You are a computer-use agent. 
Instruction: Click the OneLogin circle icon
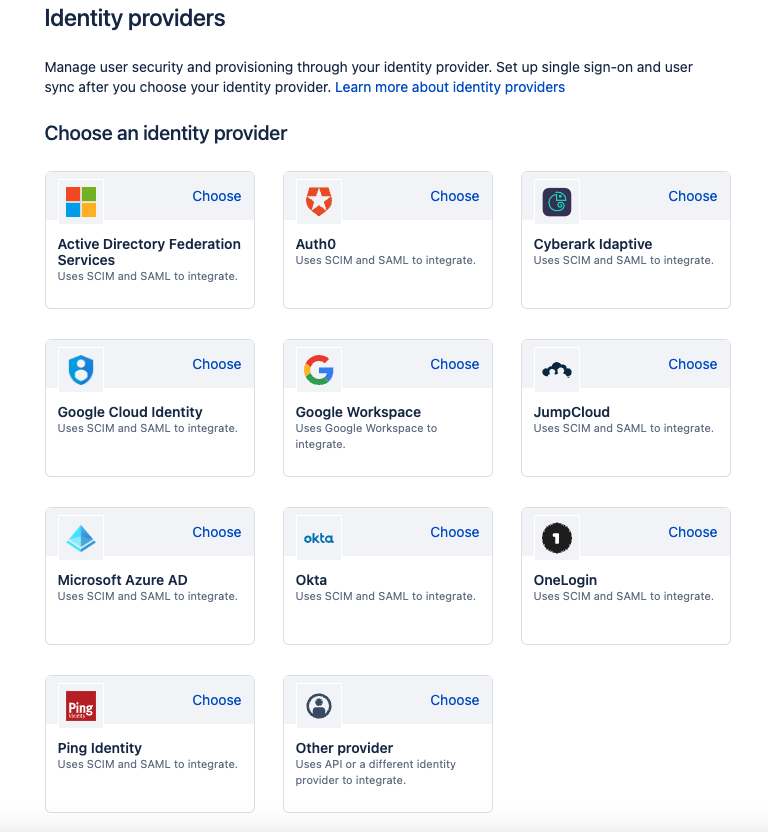pos(556,538)
